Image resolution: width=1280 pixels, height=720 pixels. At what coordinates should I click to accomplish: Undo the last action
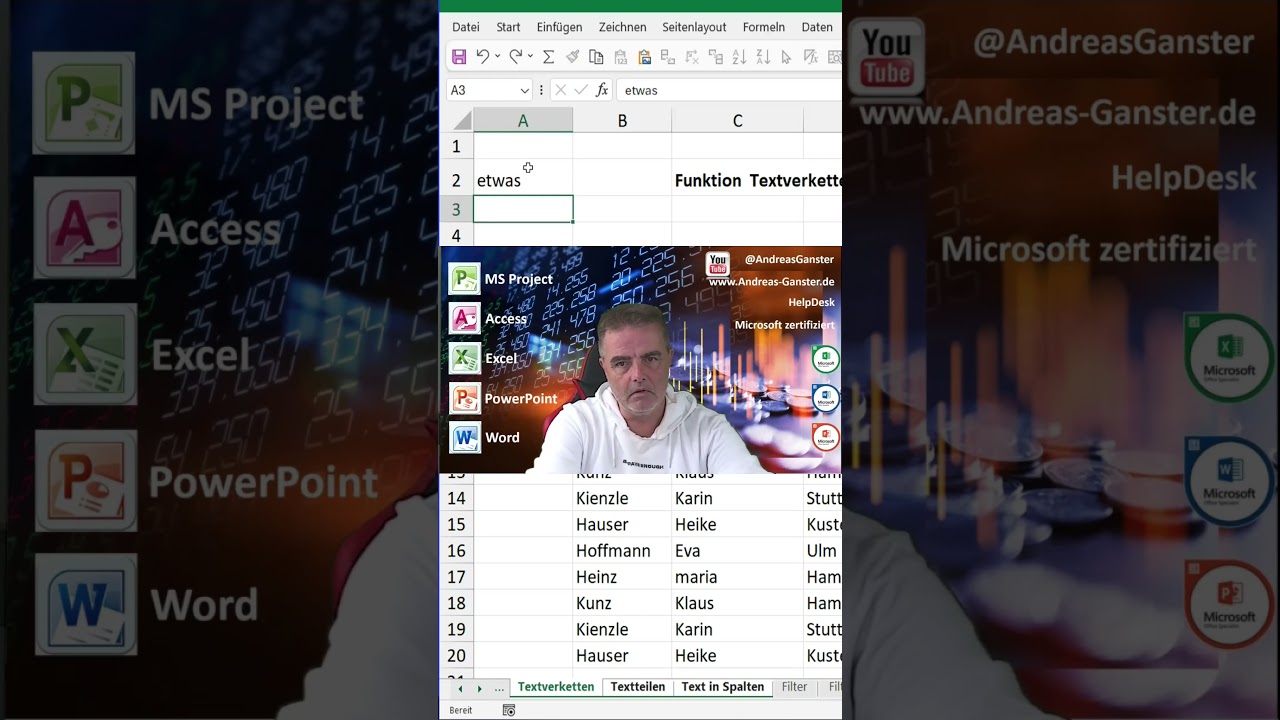click(x=483, y=57)
